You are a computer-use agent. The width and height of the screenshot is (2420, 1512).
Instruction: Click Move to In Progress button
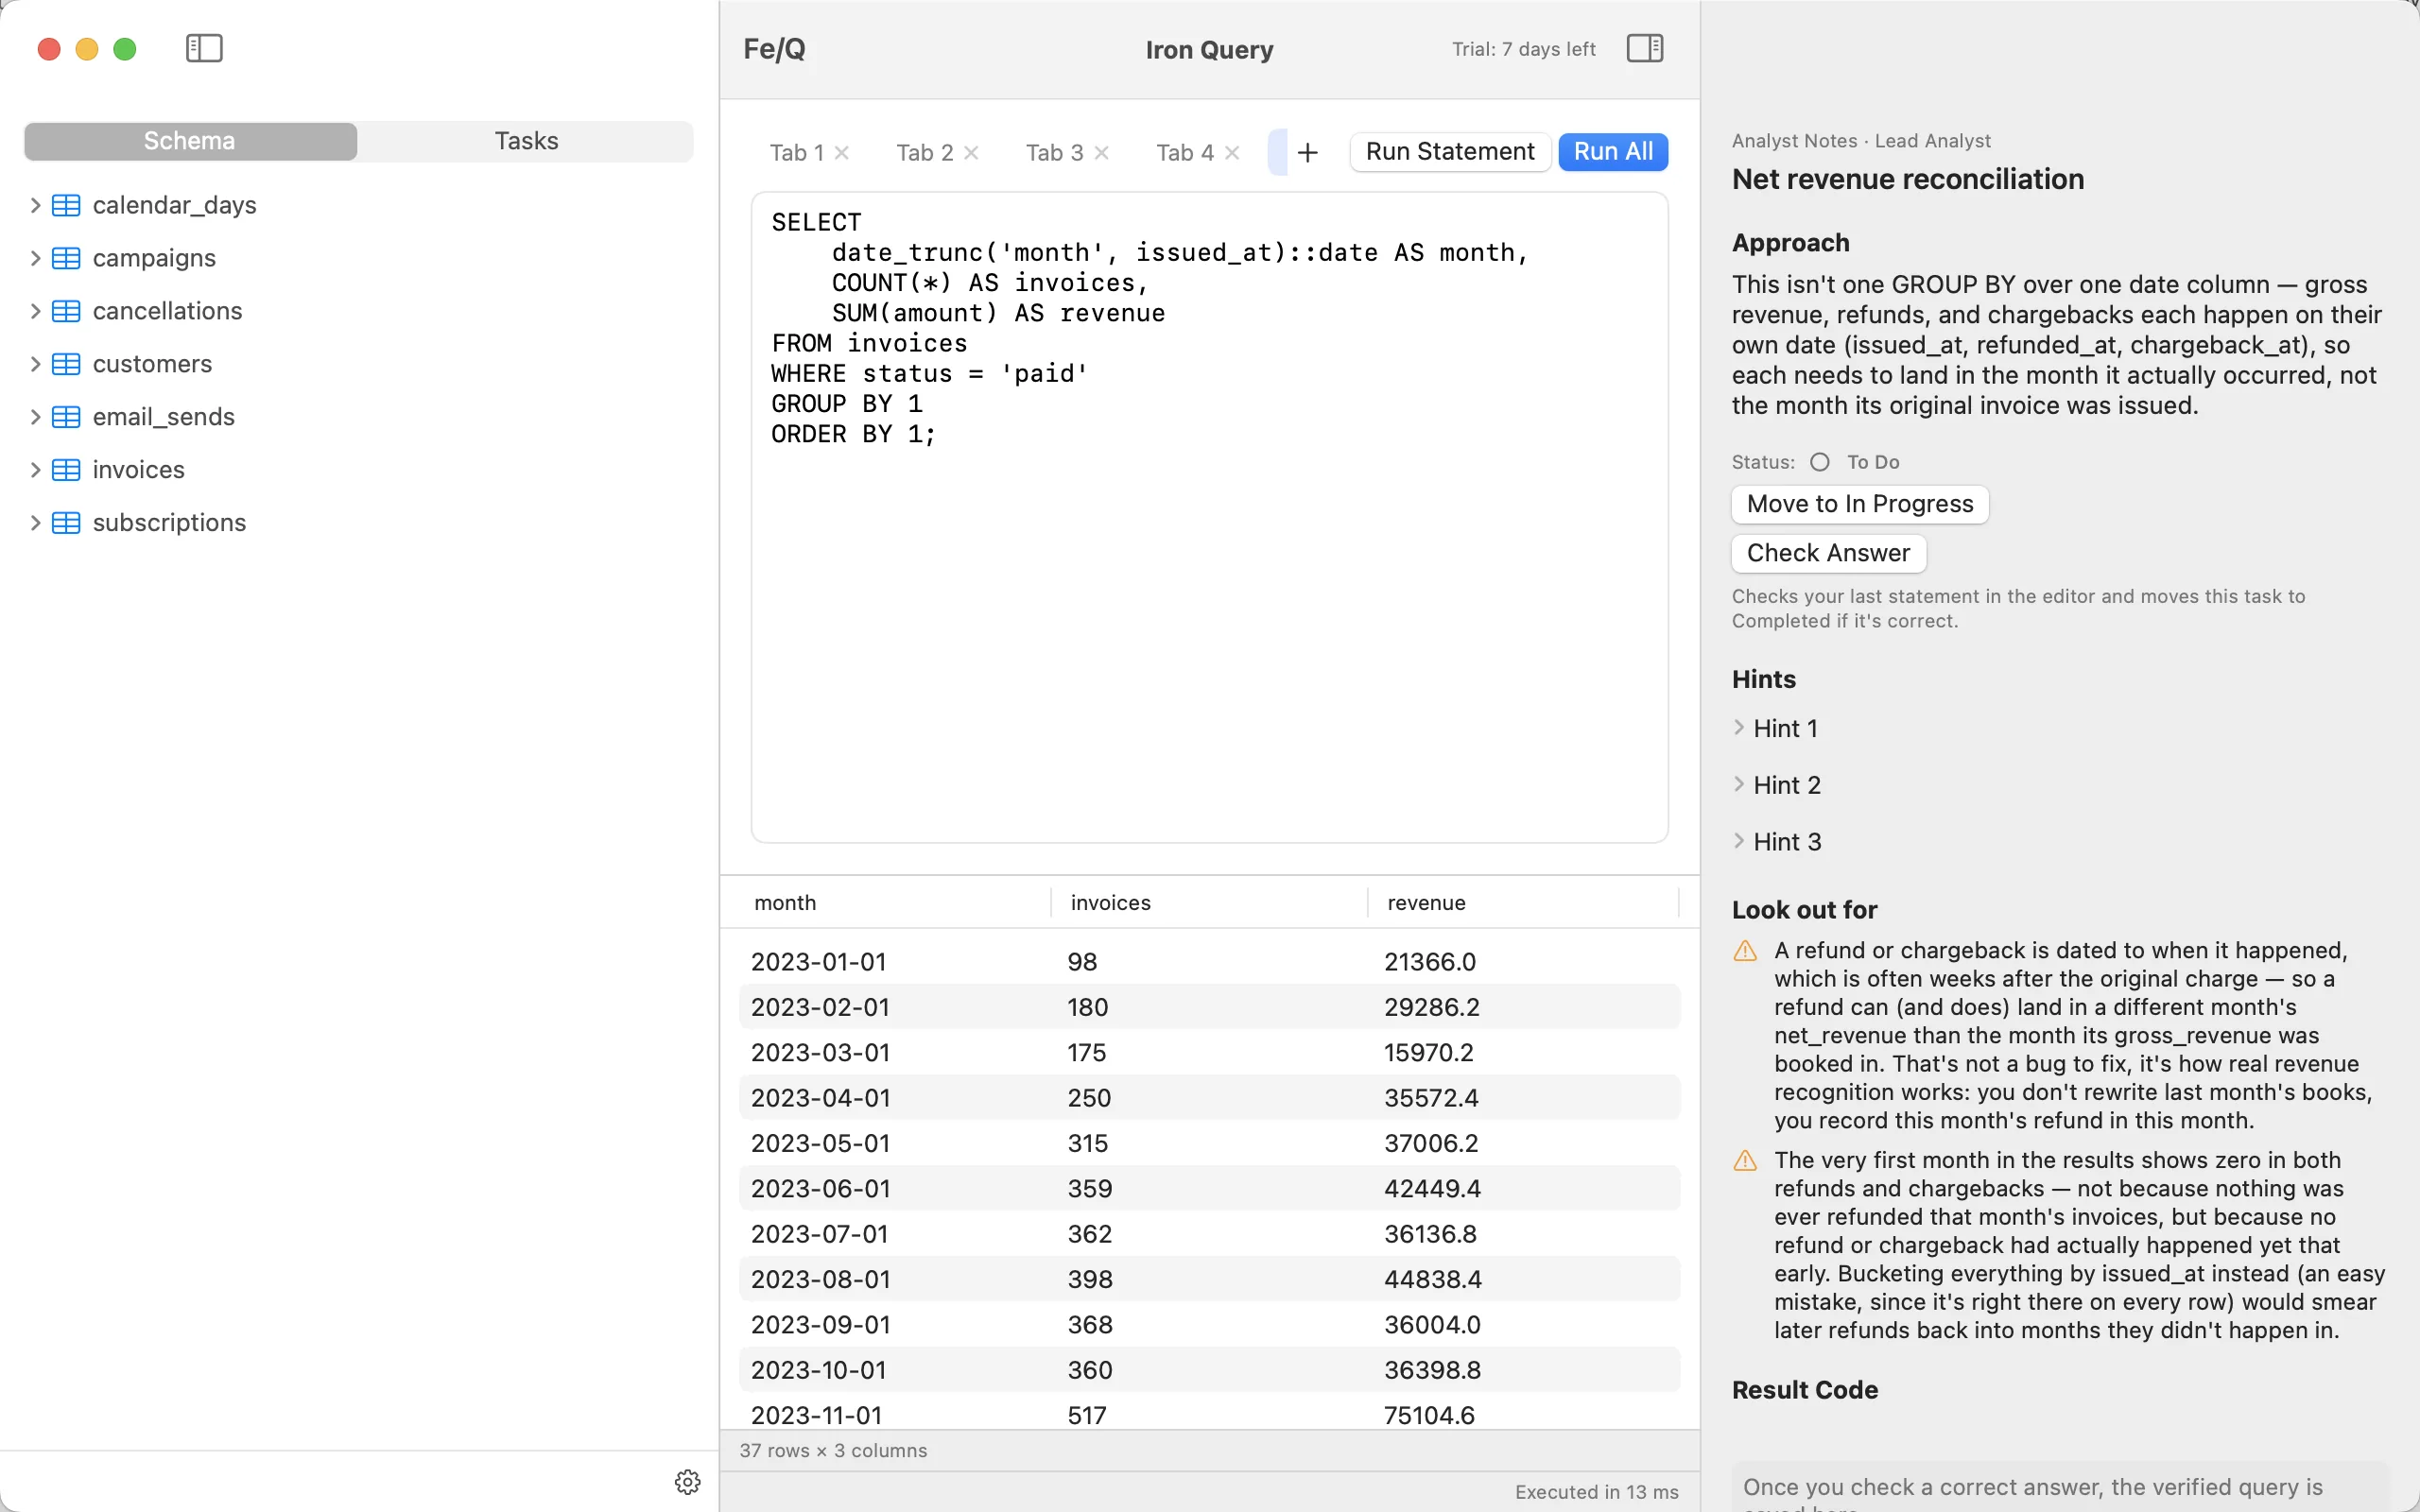[x=1860, y=504]
